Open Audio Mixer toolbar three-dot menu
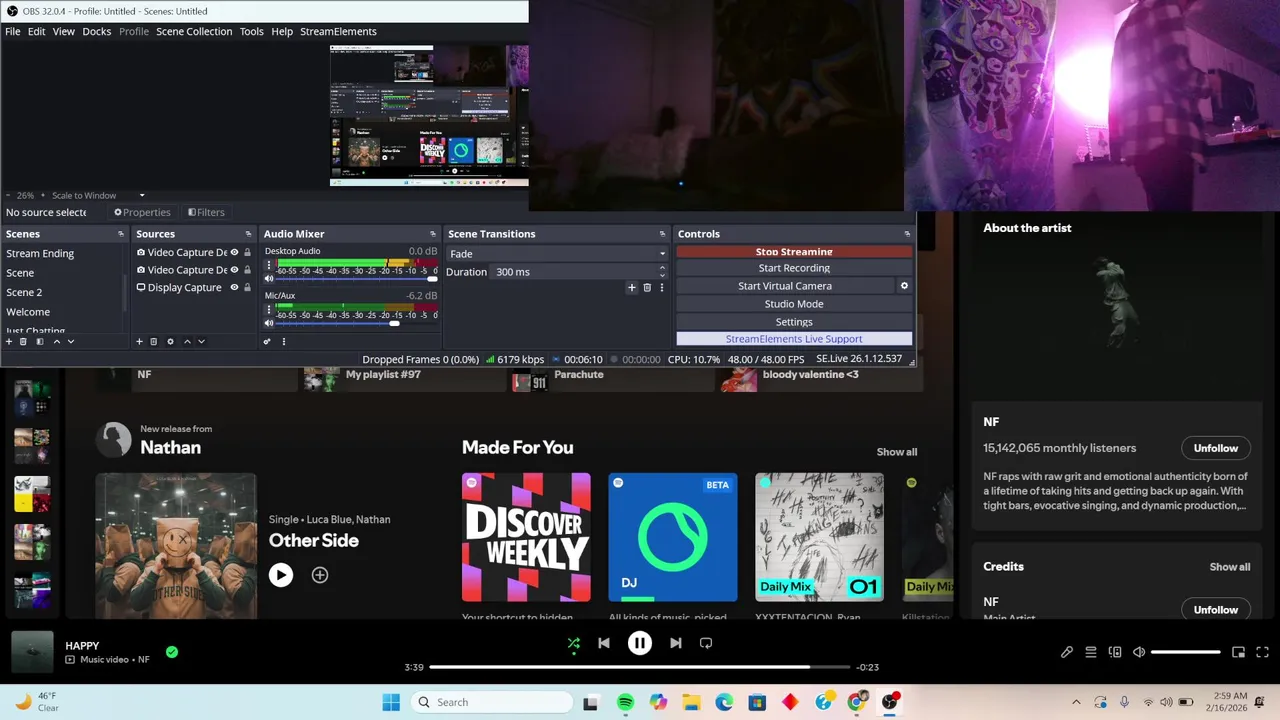 (x=283, y=342)
